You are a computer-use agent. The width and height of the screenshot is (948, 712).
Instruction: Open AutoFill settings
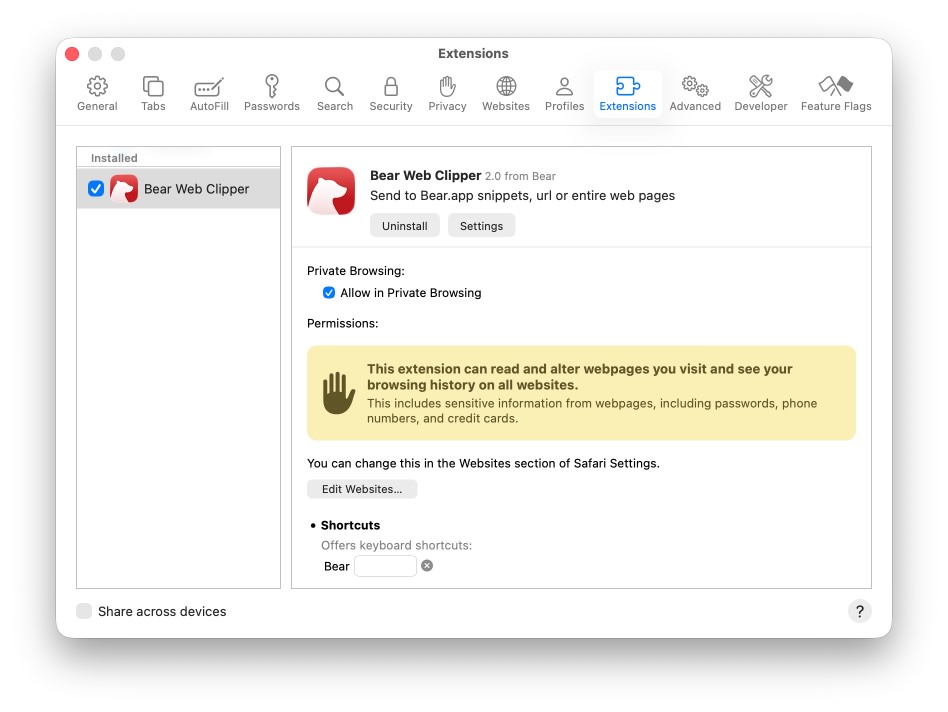coord(209,94)
